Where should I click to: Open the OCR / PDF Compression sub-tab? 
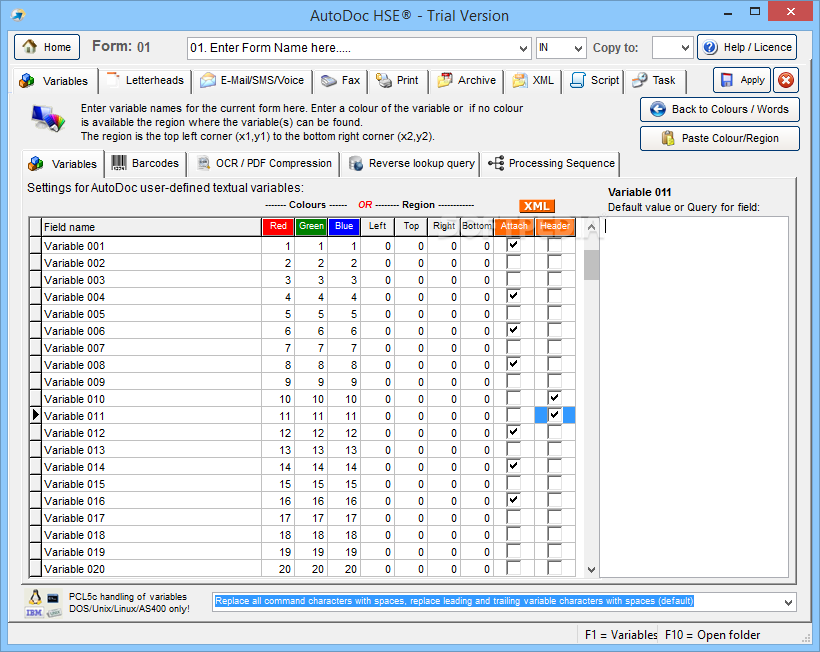coord(264,164)
